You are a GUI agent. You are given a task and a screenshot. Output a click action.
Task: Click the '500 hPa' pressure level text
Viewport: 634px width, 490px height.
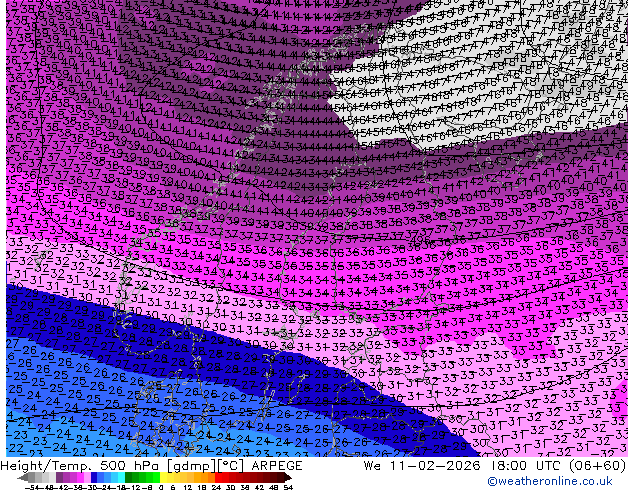[x=131, y=466]
